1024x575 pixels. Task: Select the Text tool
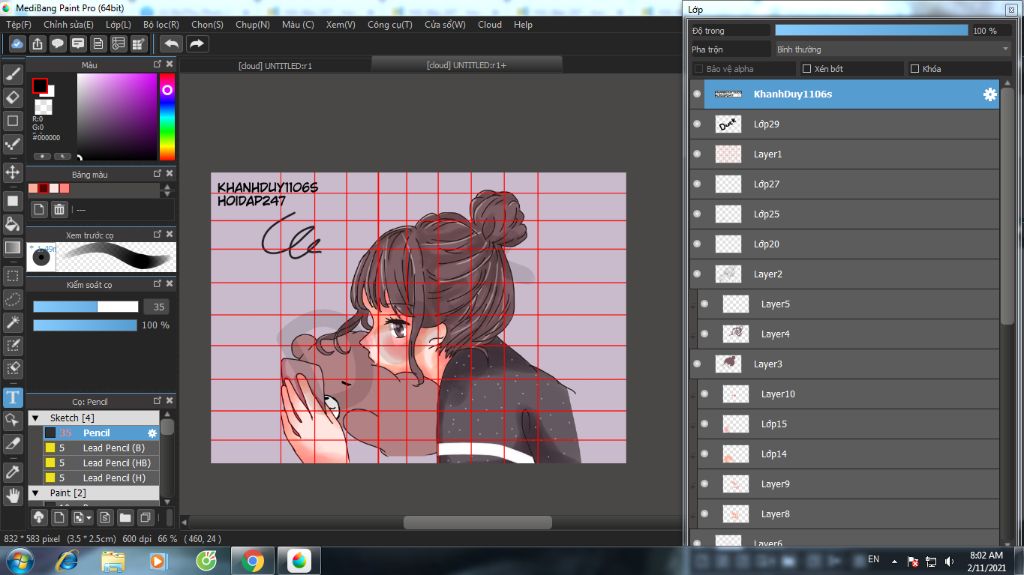[12, 397]
